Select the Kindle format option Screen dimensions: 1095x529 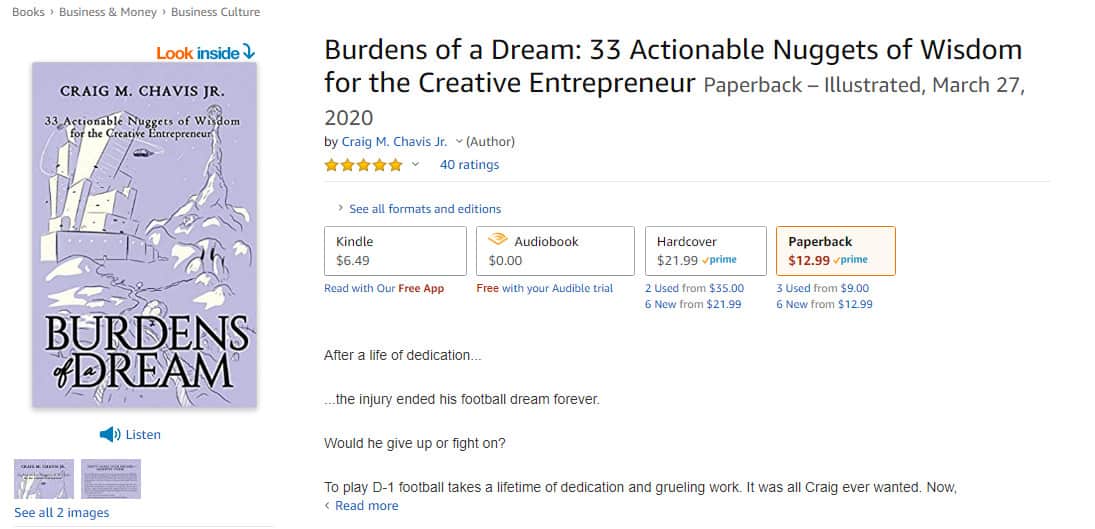pyautogui.click(x=395, y=251)
